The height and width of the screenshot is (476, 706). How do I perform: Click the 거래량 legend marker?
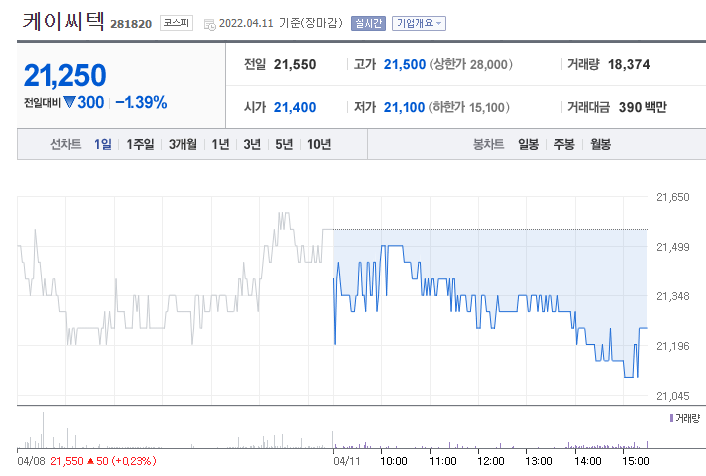(x=671, y=418)
